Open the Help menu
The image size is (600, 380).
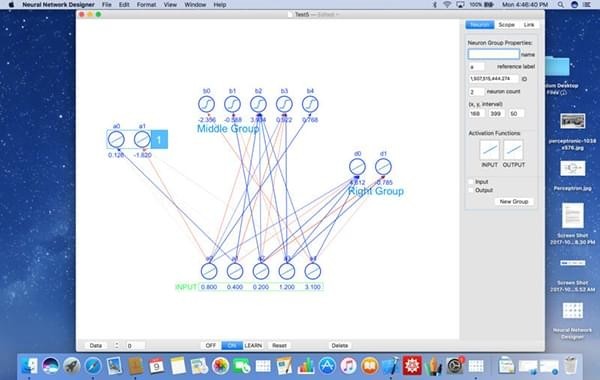tap(220, 5)
